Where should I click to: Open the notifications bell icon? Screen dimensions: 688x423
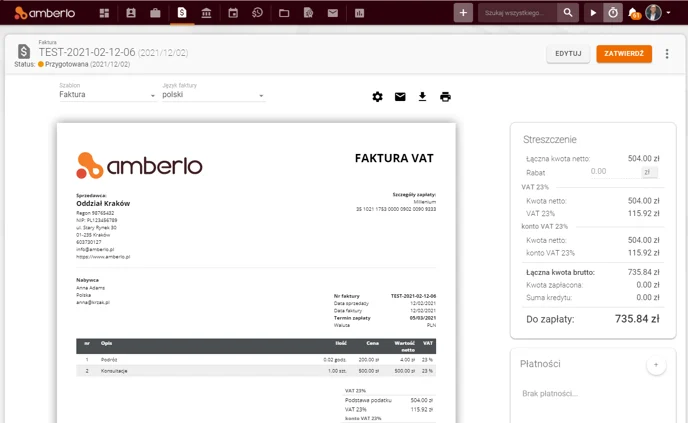click(x=634, y=13)
